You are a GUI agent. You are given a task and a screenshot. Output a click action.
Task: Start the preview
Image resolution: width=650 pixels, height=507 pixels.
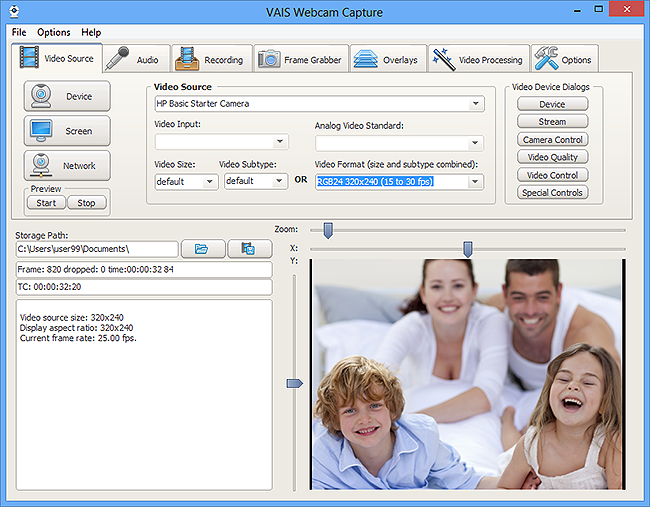click(46, 203)
